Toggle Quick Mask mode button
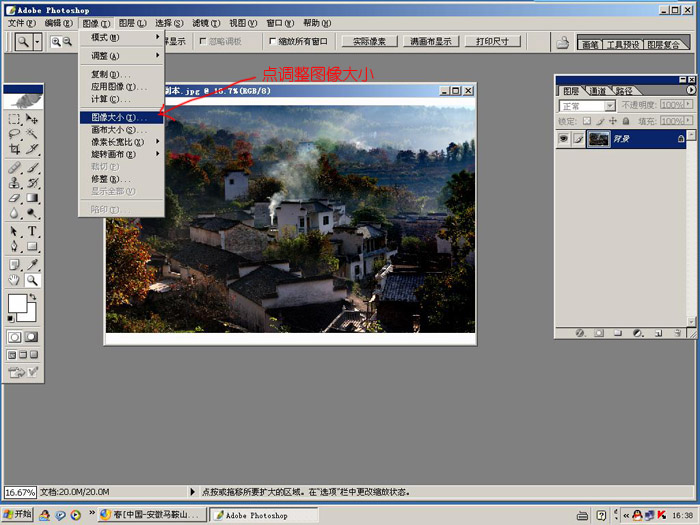The width and height of the screenshot is (700, 525). click(x=32, y=338)
